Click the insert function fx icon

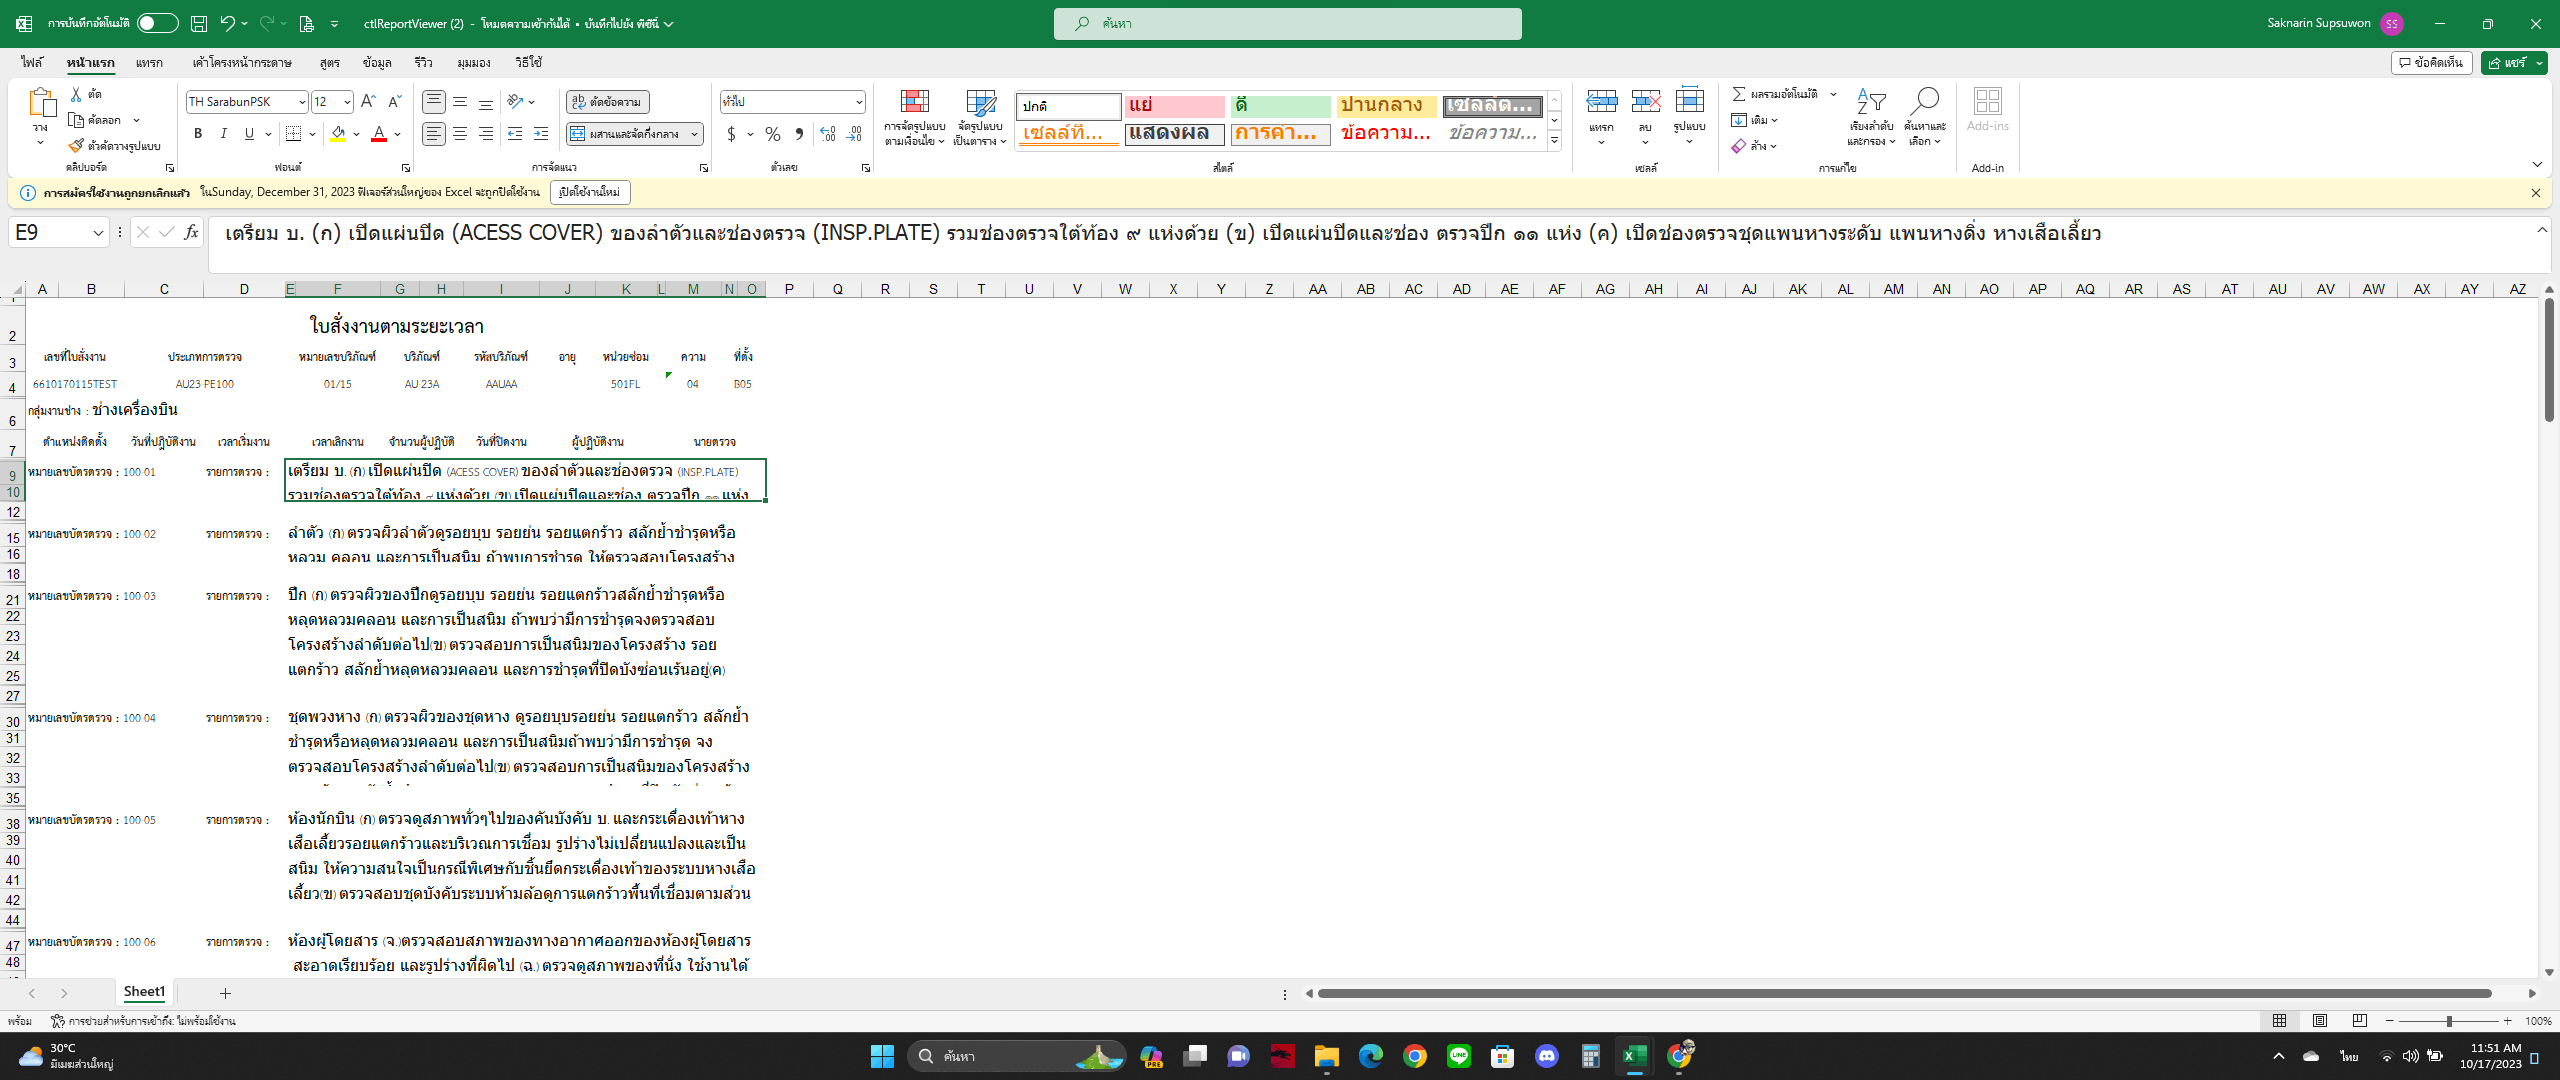(x=191, y=233)
